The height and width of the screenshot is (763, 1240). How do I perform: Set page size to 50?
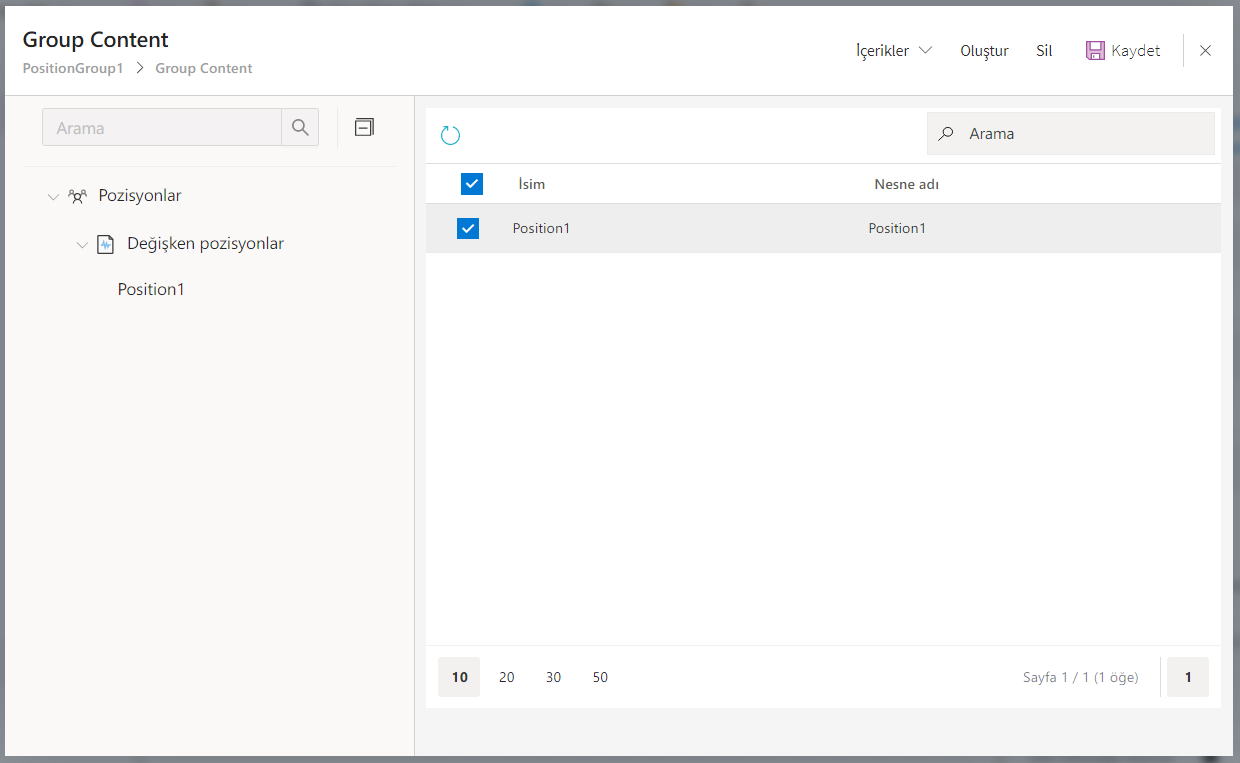(x=600, y=677)
